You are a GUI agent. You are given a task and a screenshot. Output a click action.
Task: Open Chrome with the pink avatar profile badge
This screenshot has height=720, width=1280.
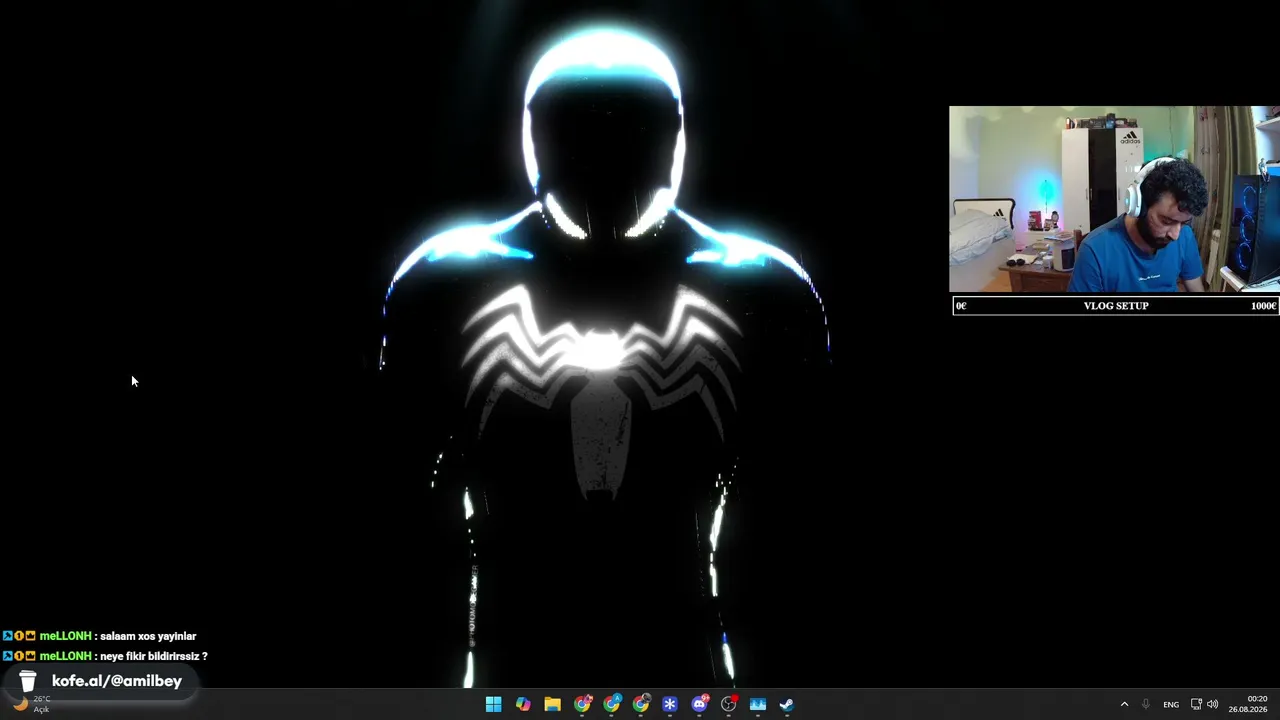[582, 704]
